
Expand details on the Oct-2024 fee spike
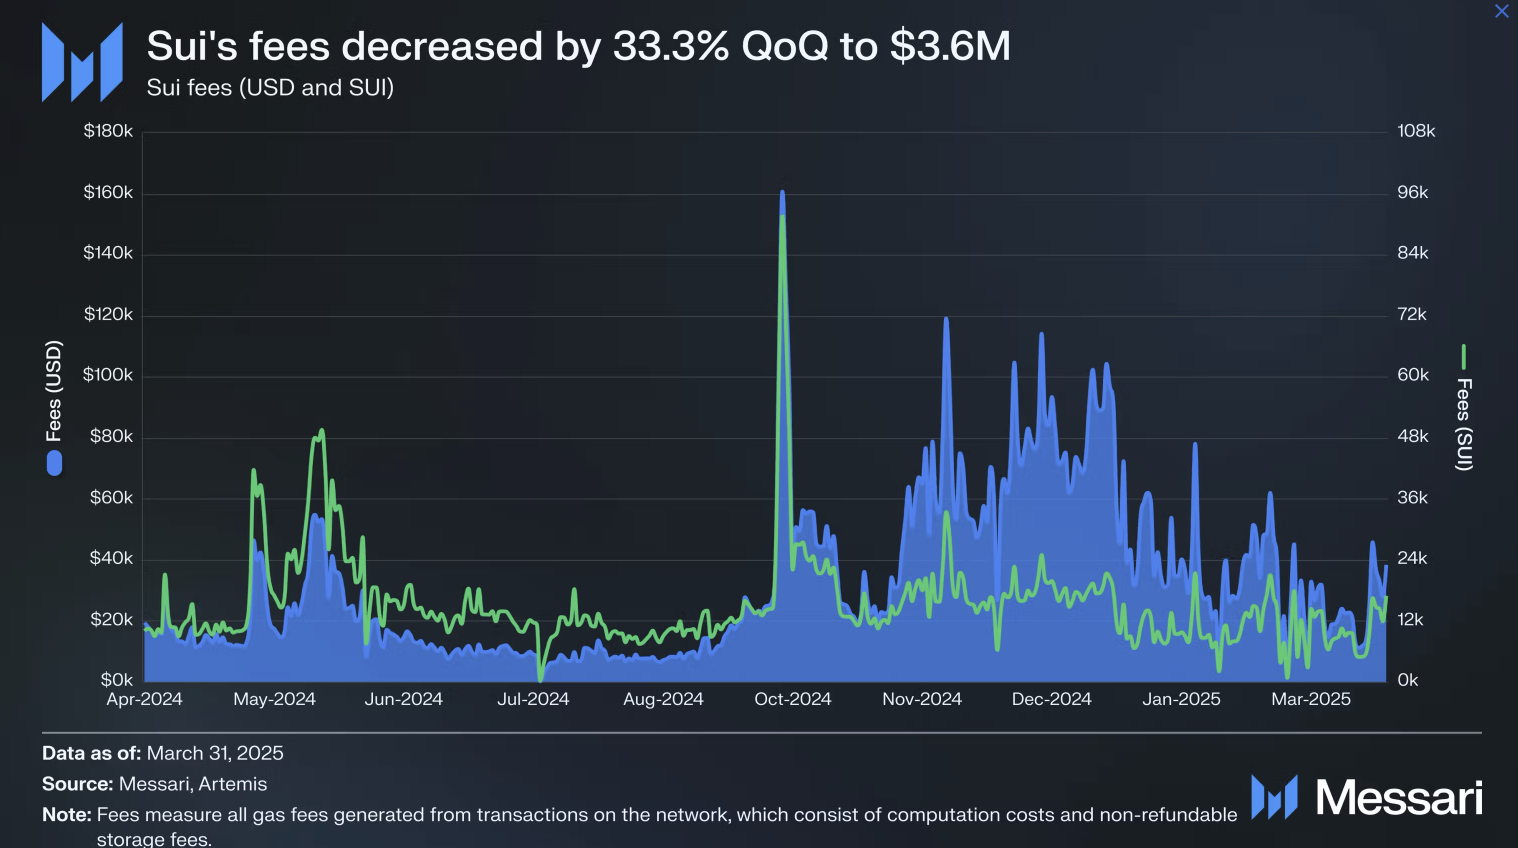[782, 192]
